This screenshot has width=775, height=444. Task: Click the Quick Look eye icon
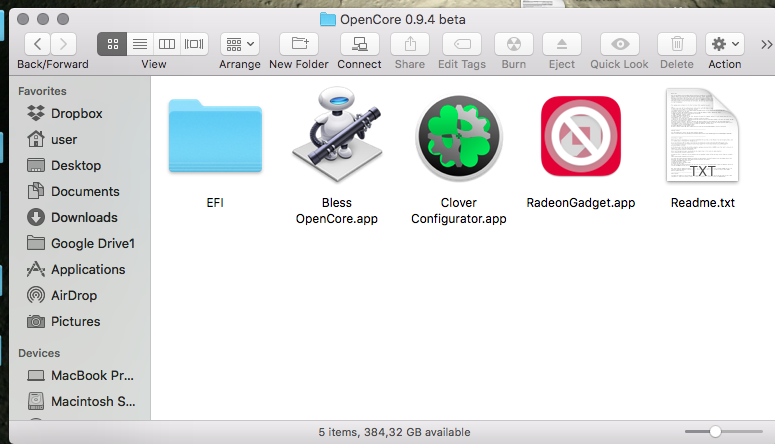tap(620, 44)
